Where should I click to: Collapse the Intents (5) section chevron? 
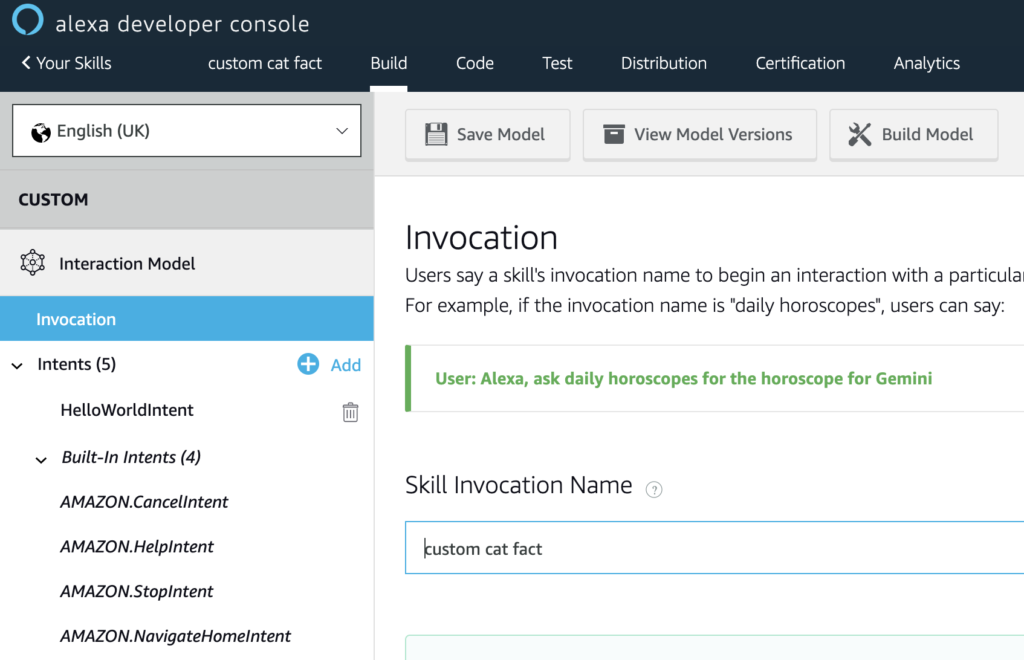[18, 366]
